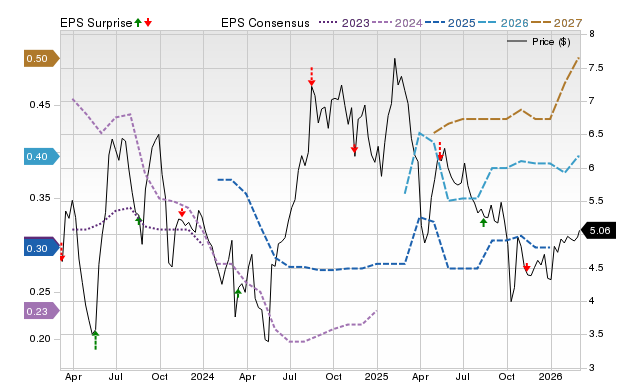Click the dark blue 0.30 value tag
640x382 pixels.
pos(41,248)
